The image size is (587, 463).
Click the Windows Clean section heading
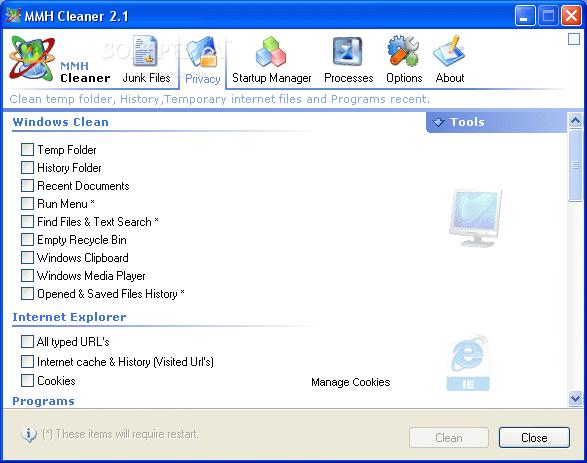coord(60,122)
